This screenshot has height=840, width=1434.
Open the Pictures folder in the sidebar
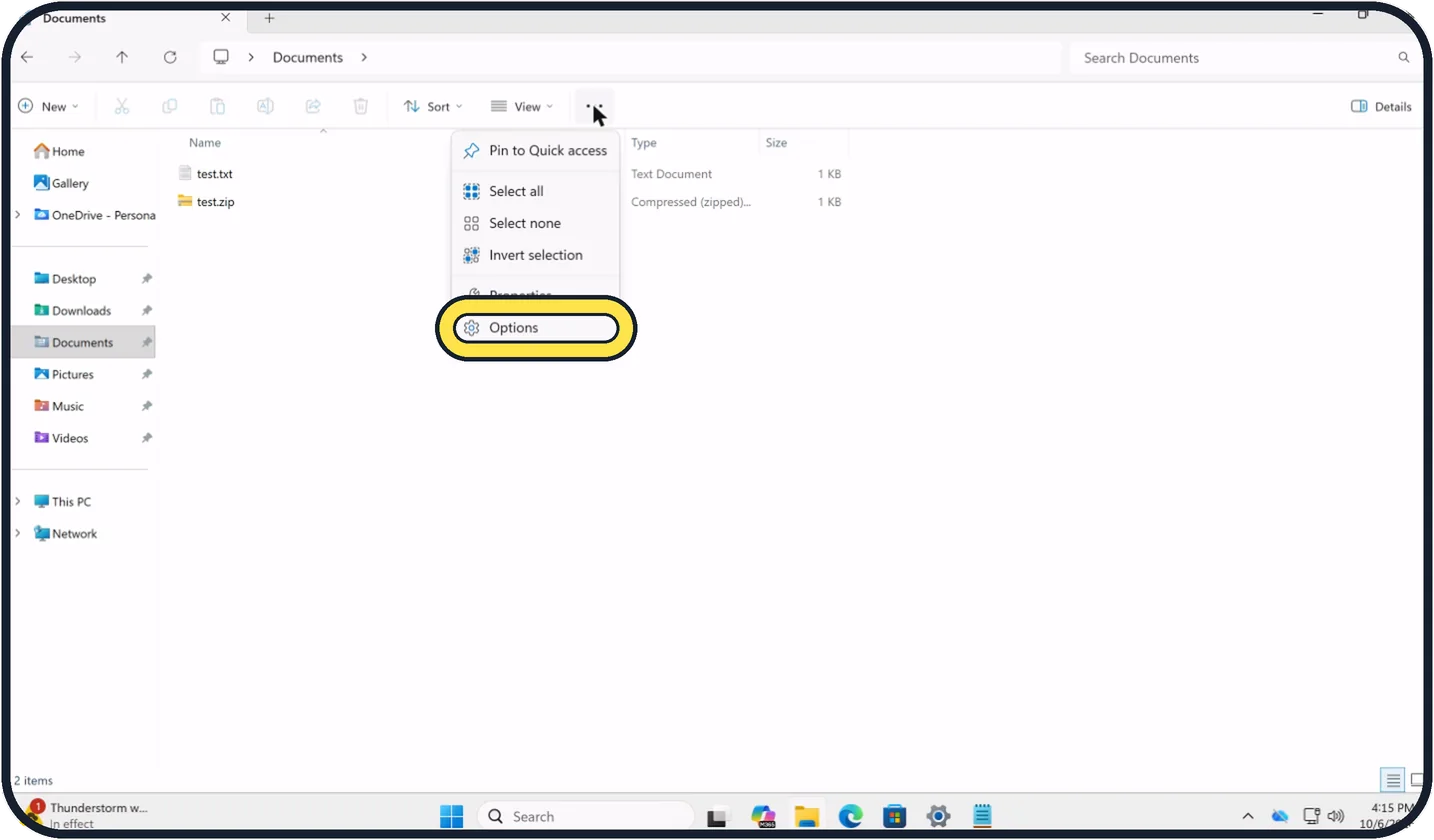(x=72, y=374)
